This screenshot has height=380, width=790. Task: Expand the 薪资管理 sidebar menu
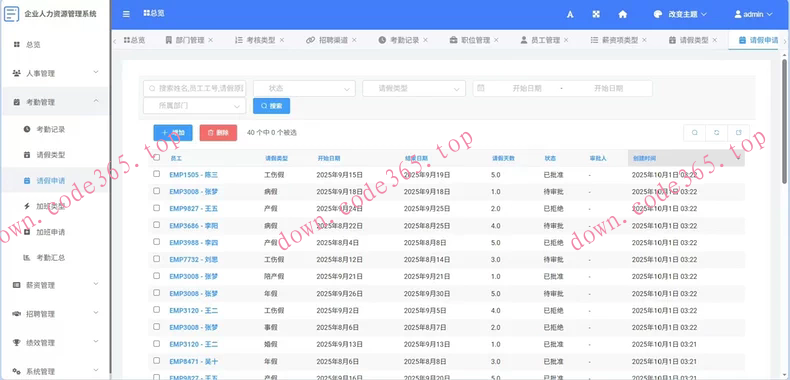54,285
